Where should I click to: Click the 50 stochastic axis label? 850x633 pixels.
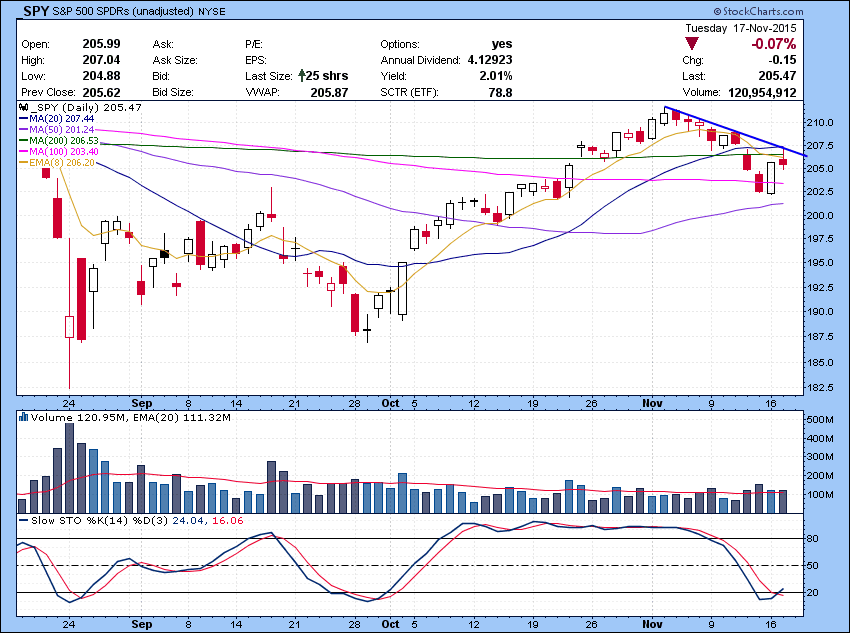[x=813, y=565]
